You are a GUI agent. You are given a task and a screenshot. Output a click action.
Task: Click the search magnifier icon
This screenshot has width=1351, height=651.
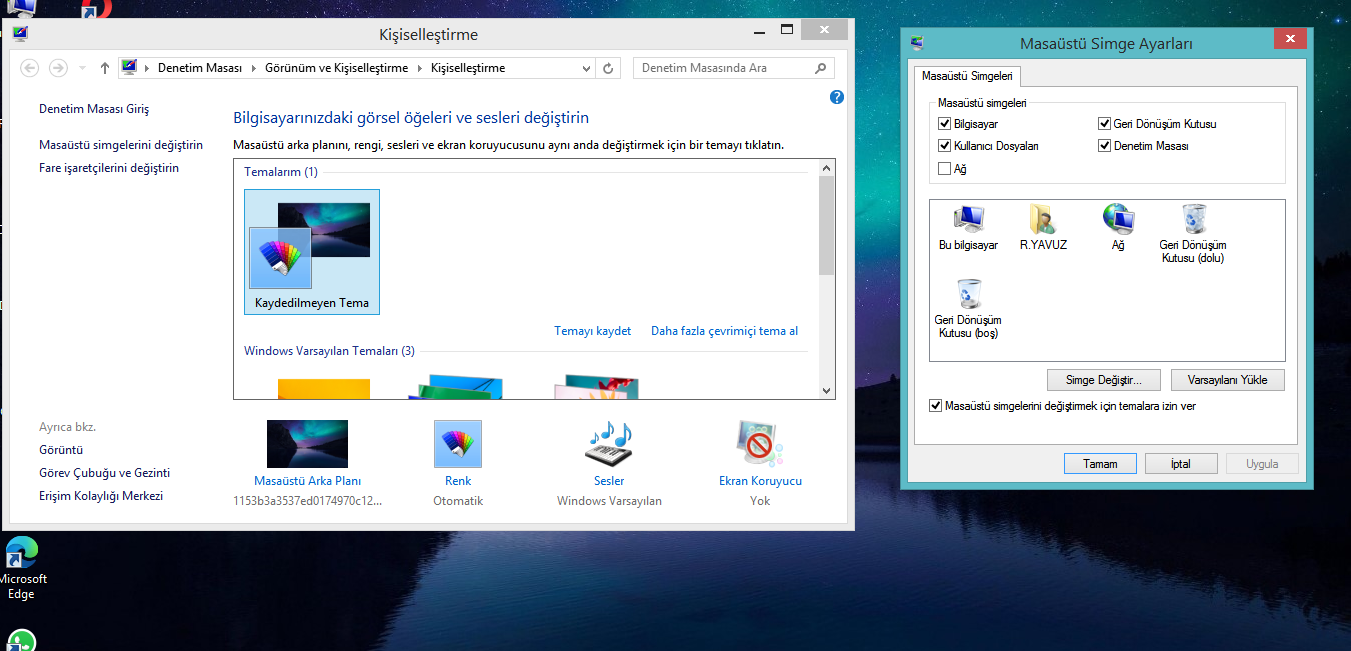pyautogui.click(x=820, y=68)
